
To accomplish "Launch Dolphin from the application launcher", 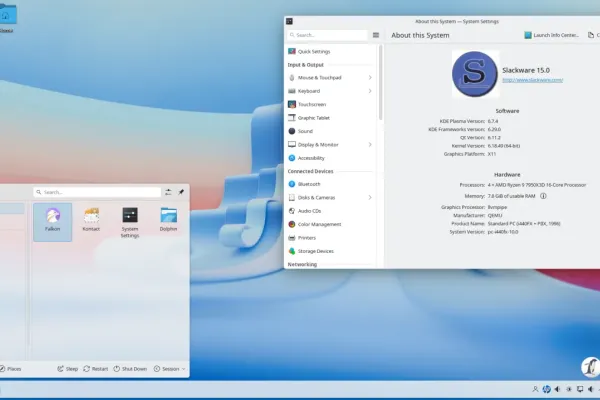I will click(x=168, y=220).
